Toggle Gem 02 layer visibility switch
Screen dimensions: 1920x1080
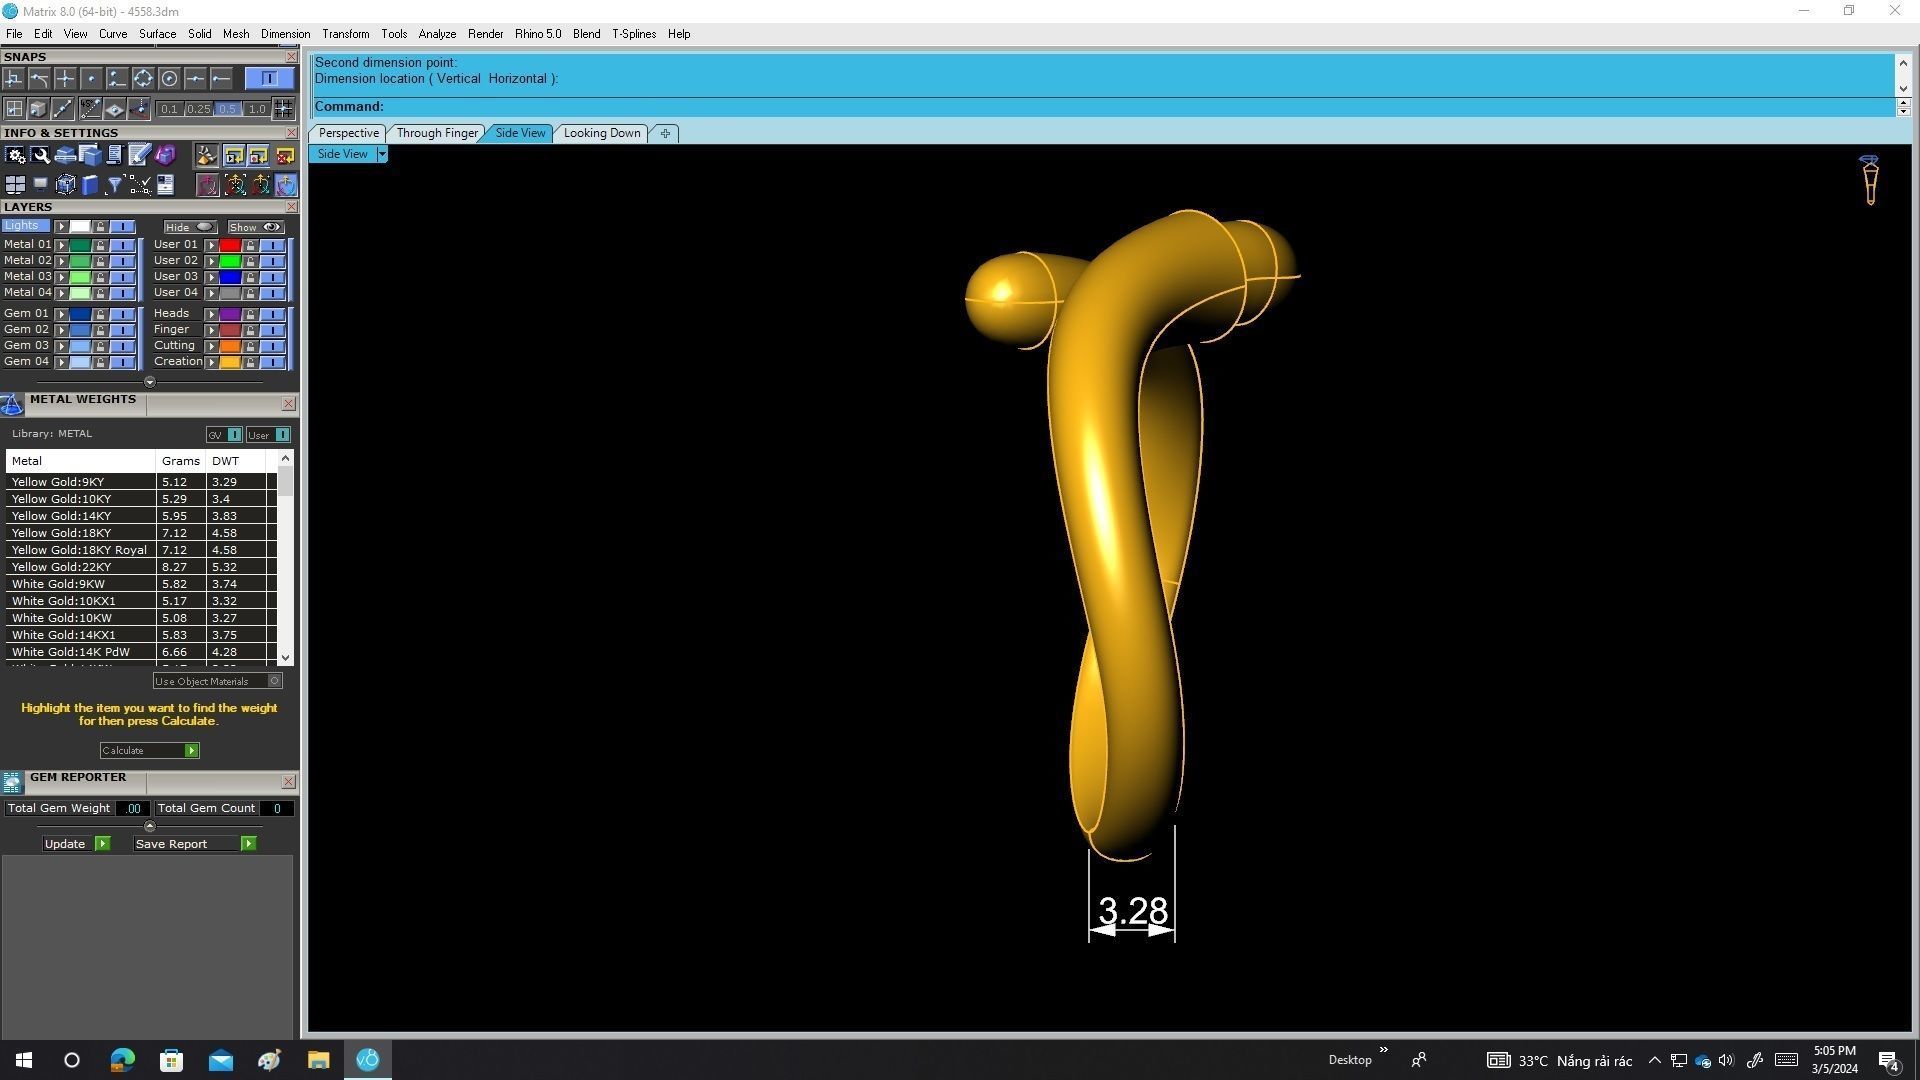click(122, 330)
